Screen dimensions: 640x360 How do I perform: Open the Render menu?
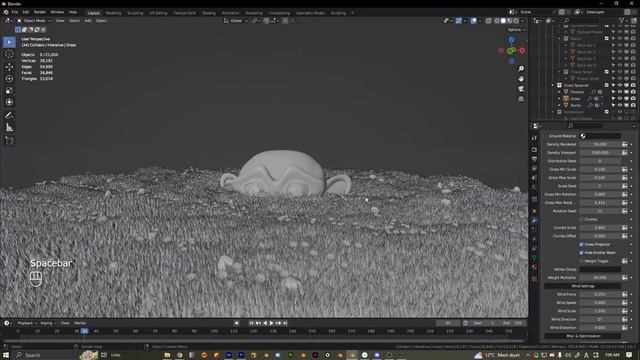40,12
